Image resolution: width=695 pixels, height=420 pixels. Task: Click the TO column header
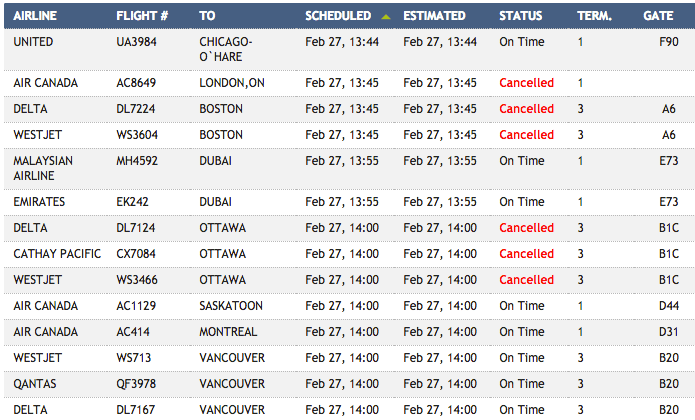click(207, 16)
